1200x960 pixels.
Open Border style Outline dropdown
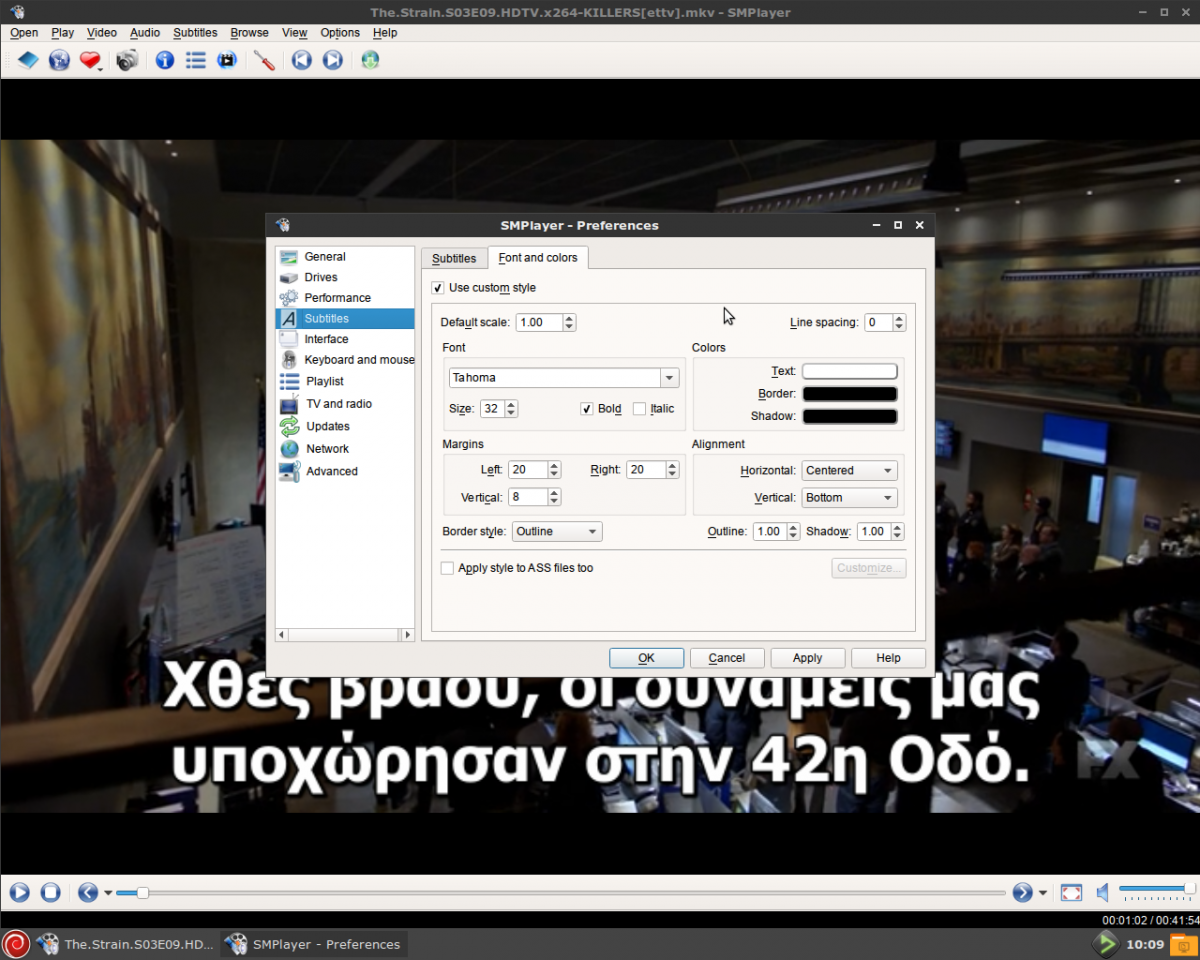(557, 532)
